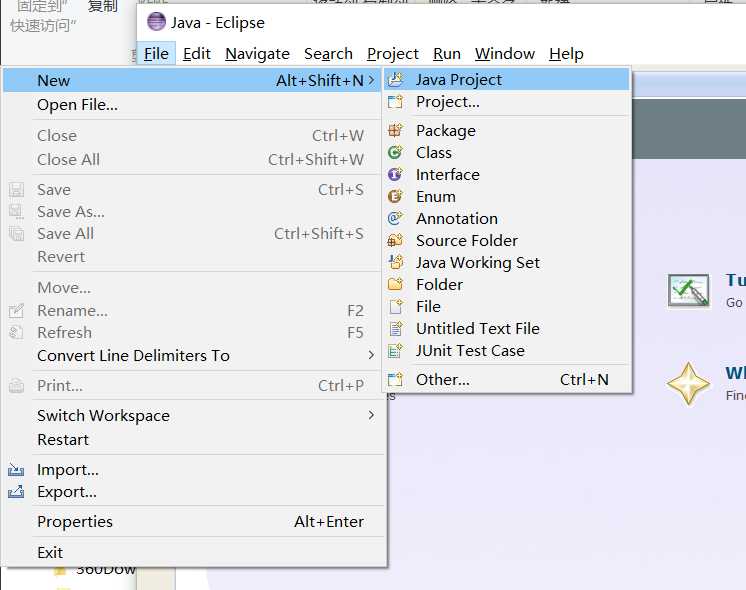The image size is (746, 590).
Task: Expand the New submenu arrow
Action: pos(372,80)
